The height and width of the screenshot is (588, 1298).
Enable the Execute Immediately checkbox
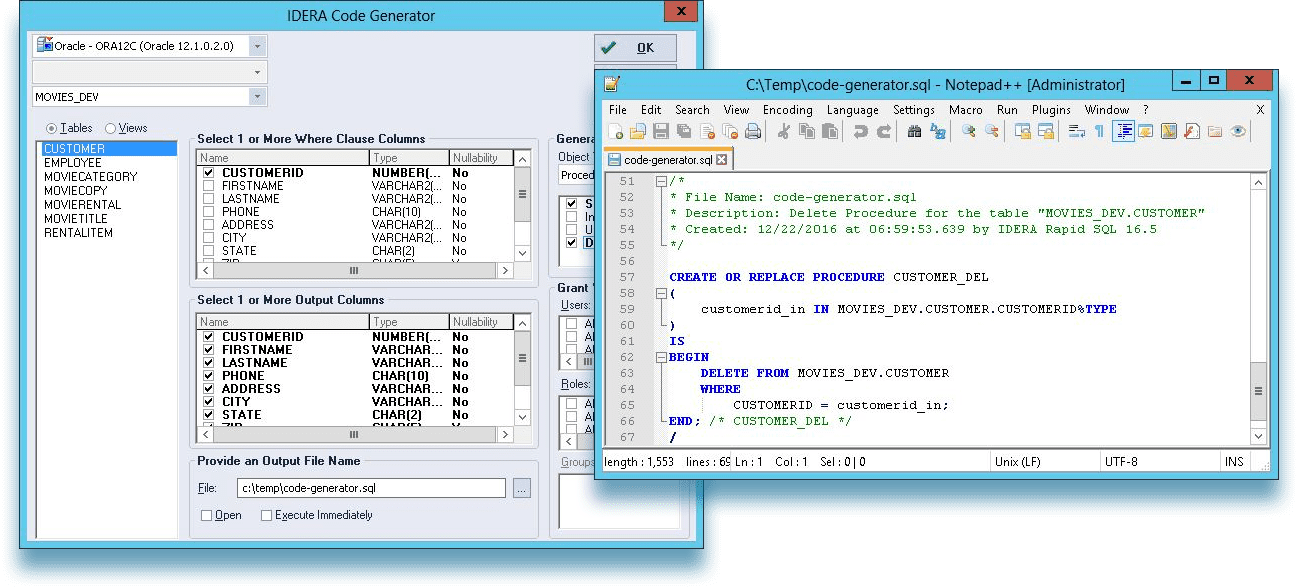[x=266, y=515]
